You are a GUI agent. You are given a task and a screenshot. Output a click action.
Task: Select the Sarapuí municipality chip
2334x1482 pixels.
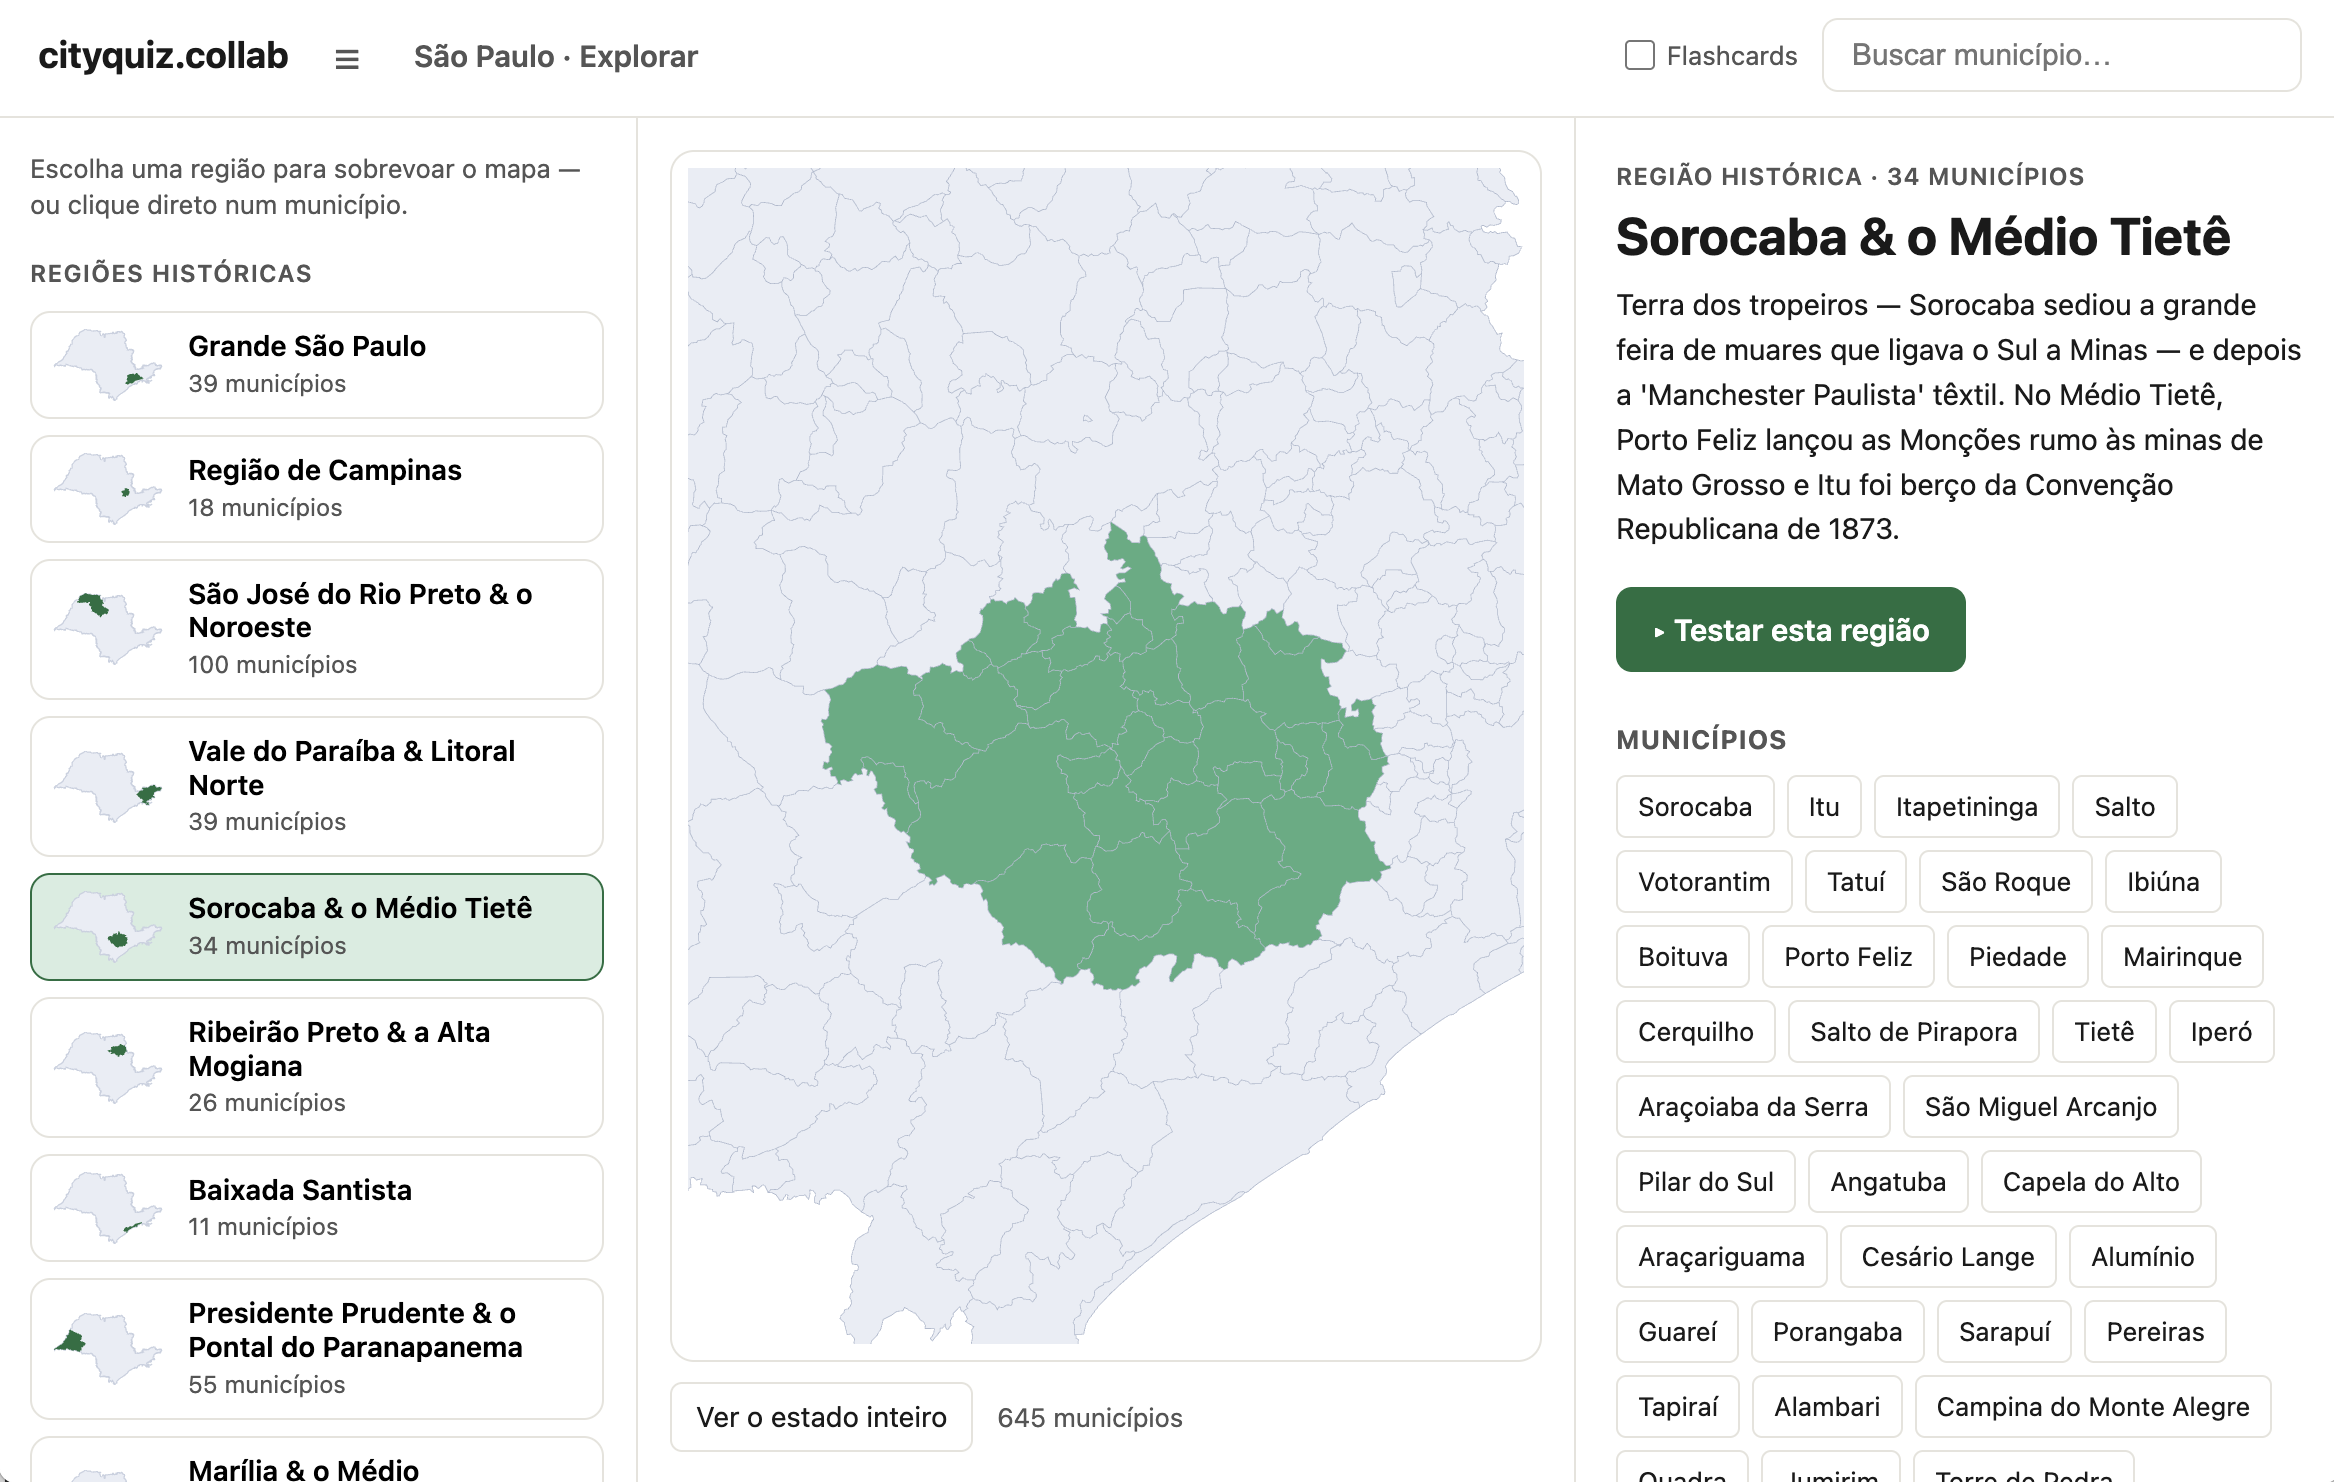2004,1332
